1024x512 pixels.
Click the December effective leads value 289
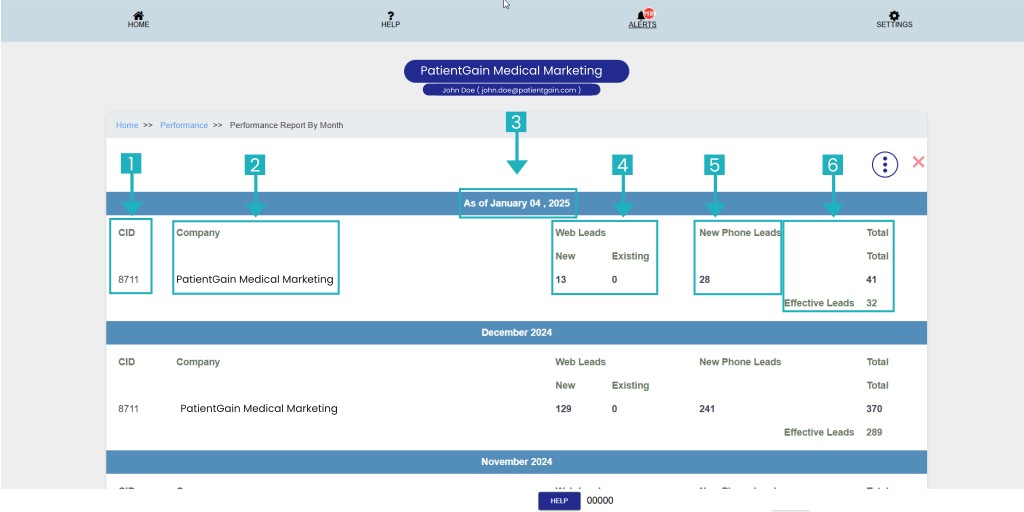(874, 433)
